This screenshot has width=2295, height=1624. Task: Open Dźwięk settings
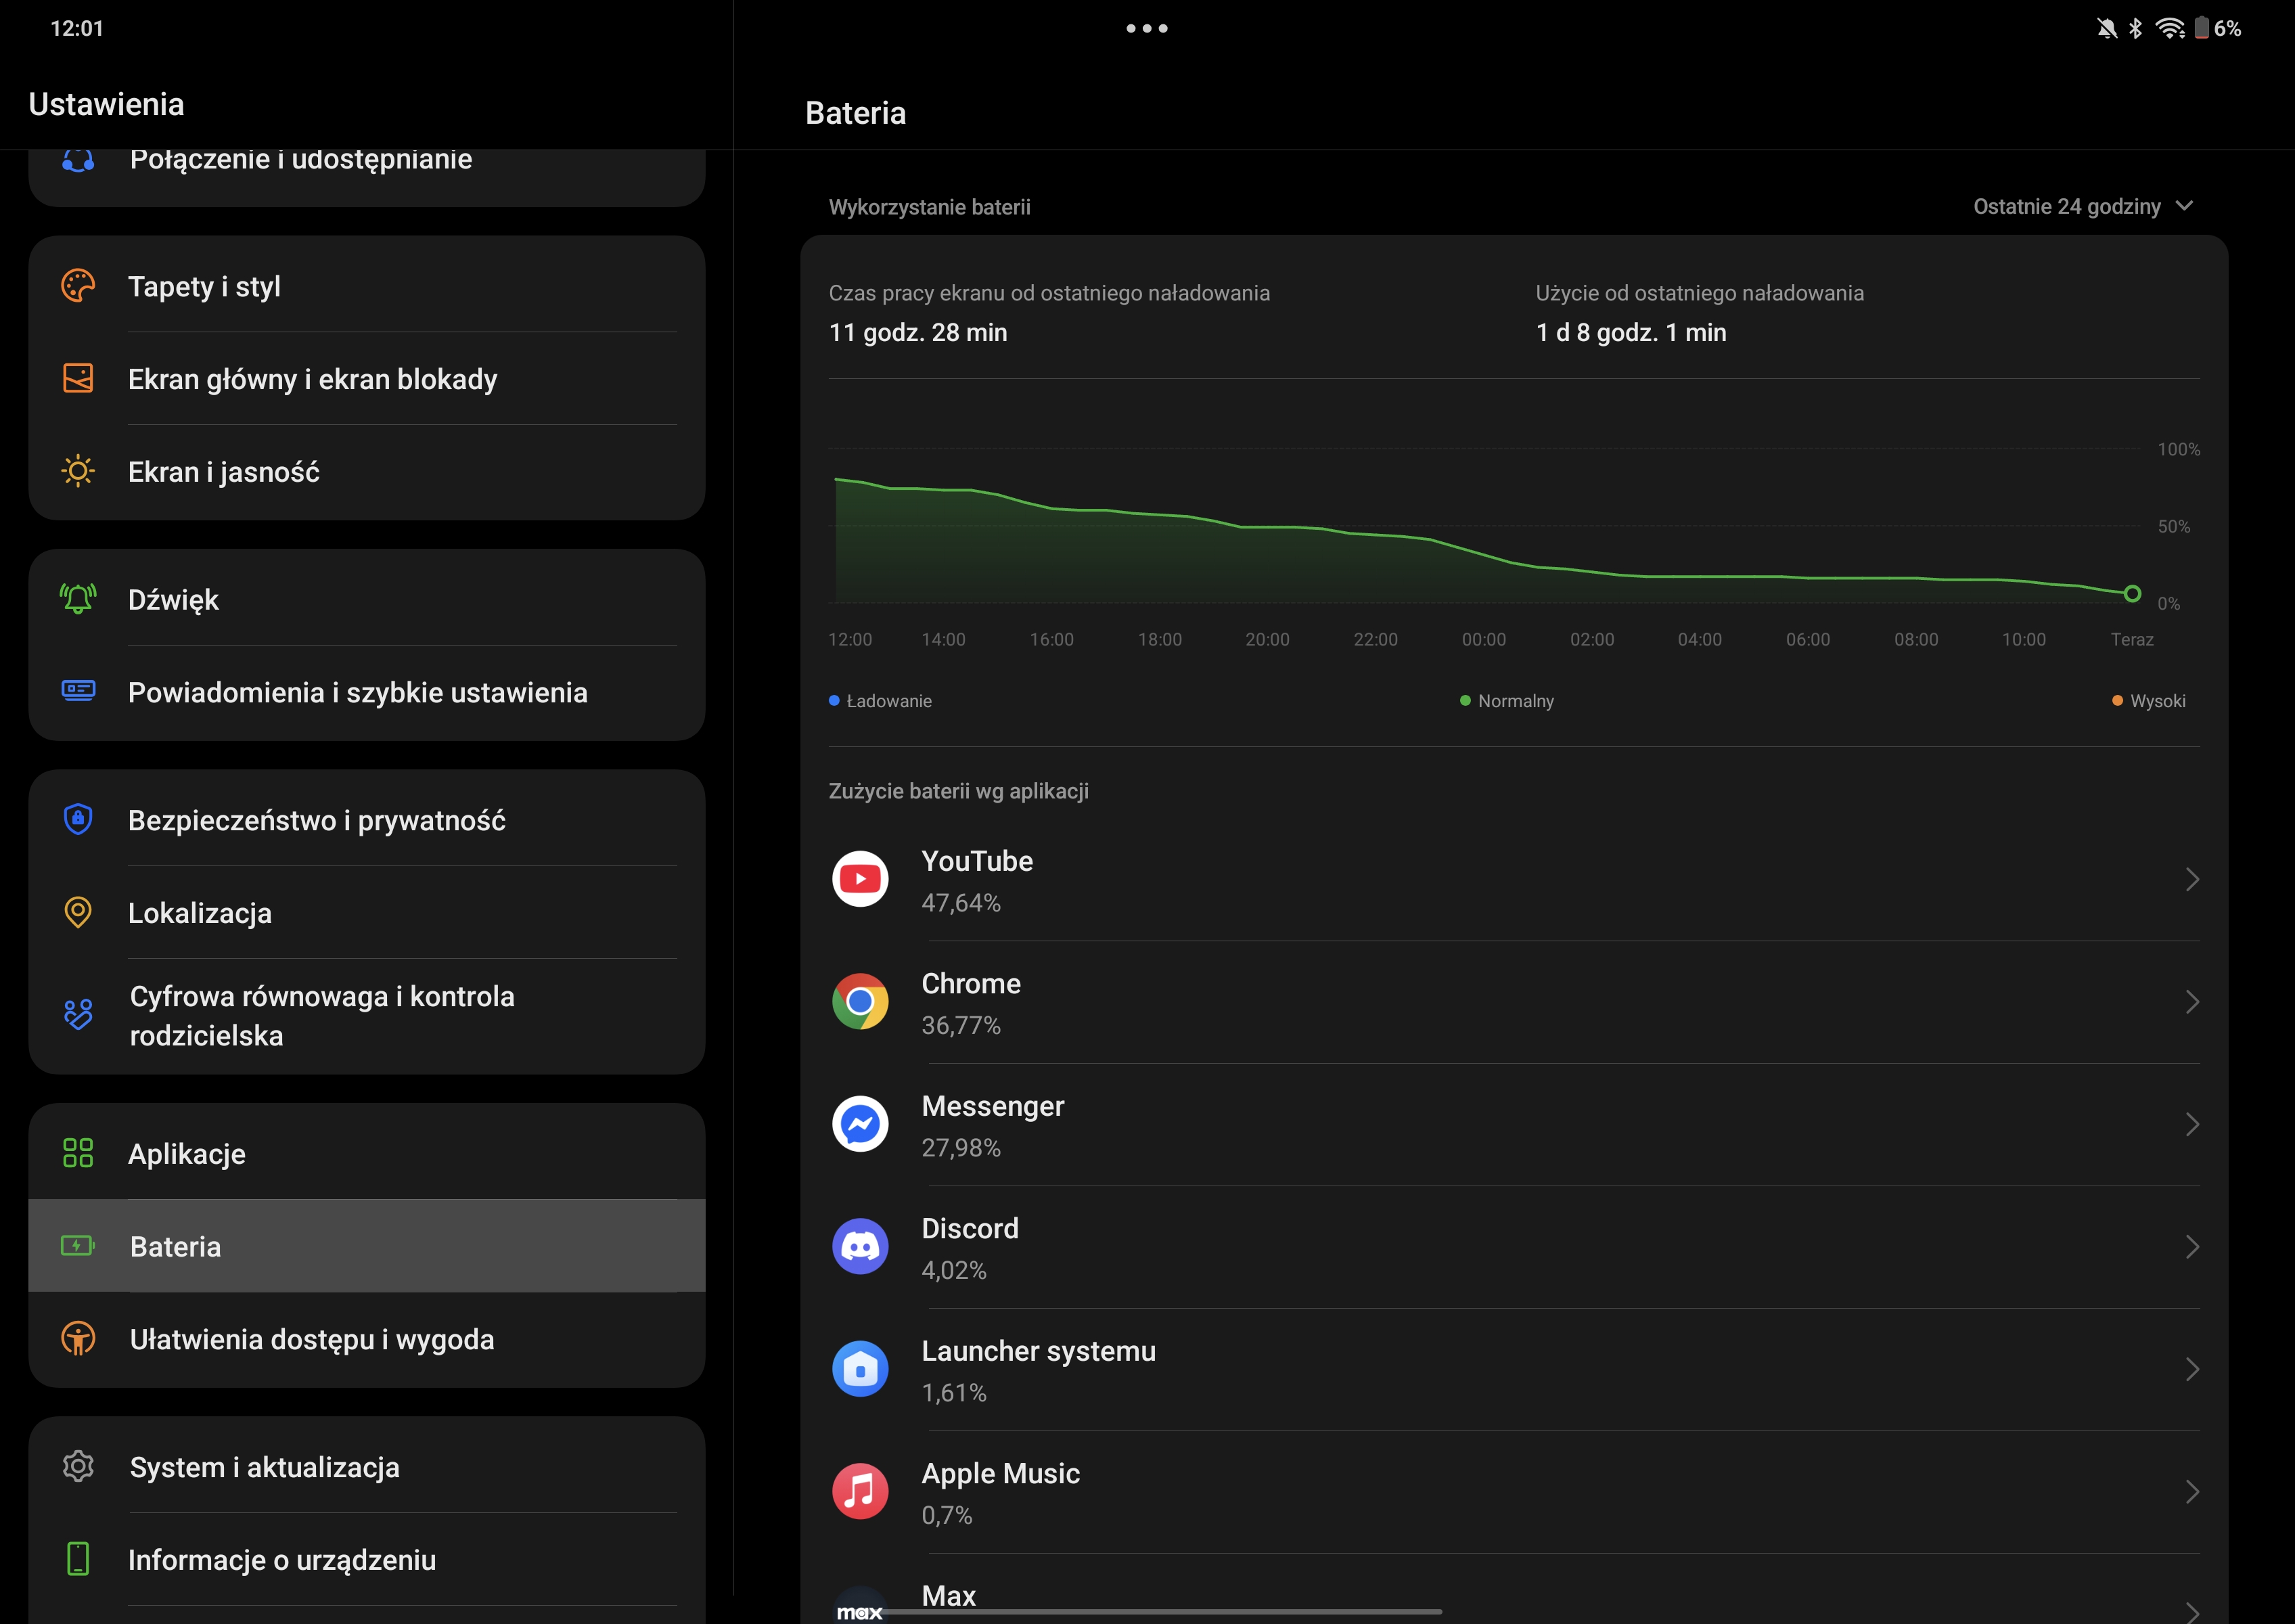pyautogui.click(x=367, y=599)
